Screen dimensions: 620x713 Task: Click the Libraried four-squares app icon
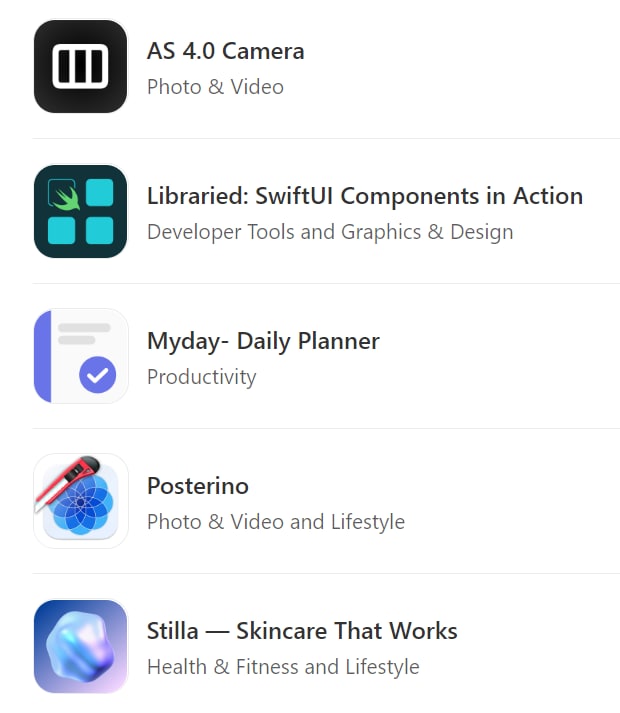(x=80, y=211)
